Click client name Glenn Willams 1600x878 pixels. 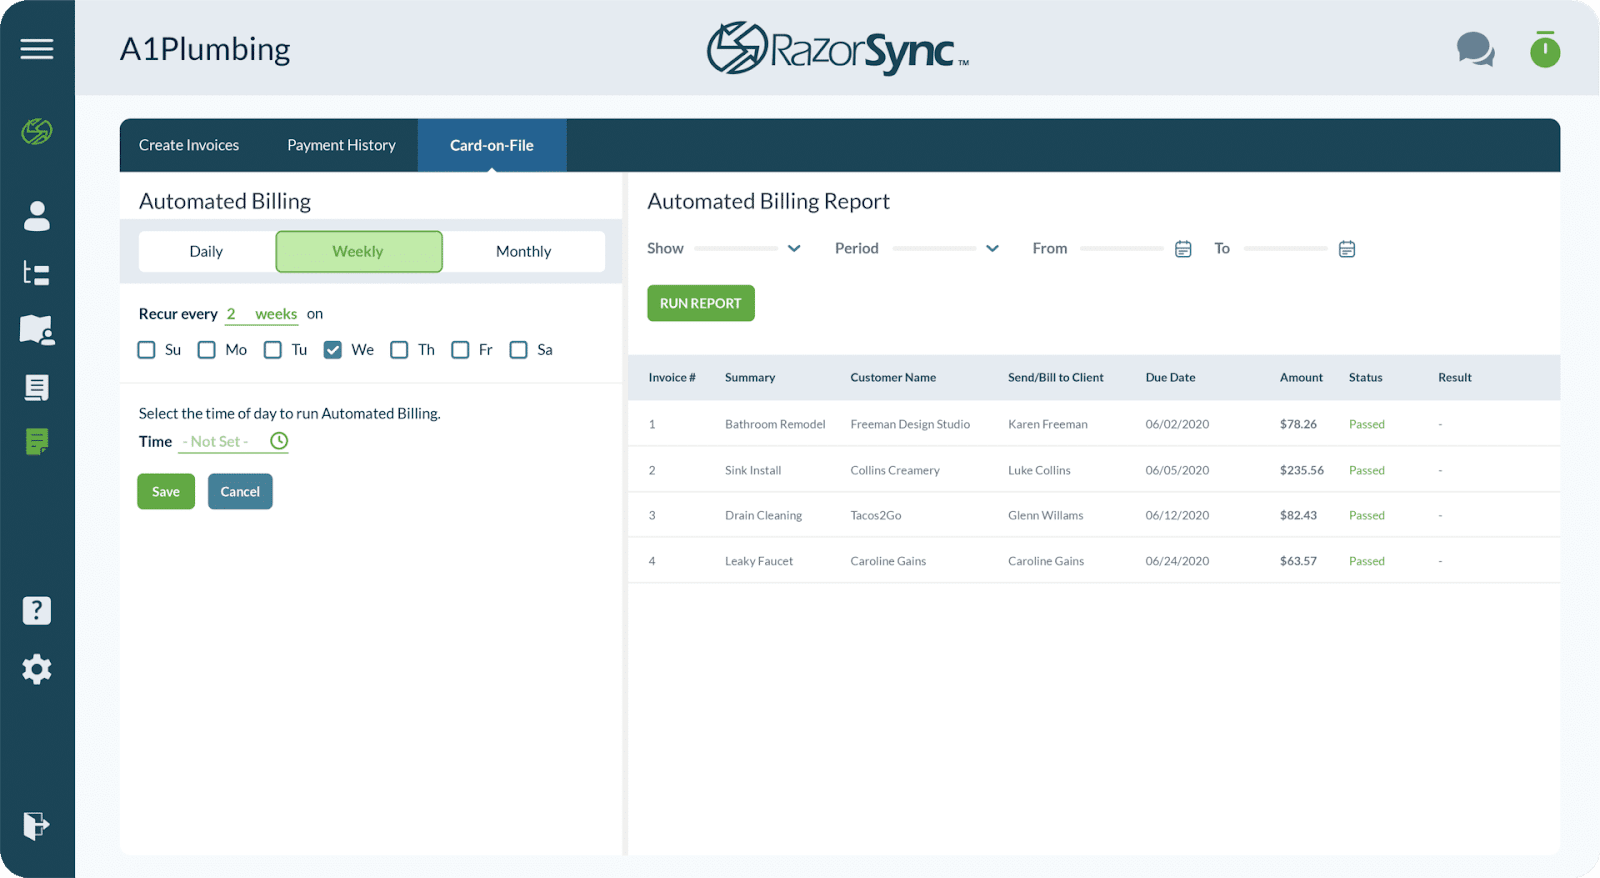pos(1045,515)
